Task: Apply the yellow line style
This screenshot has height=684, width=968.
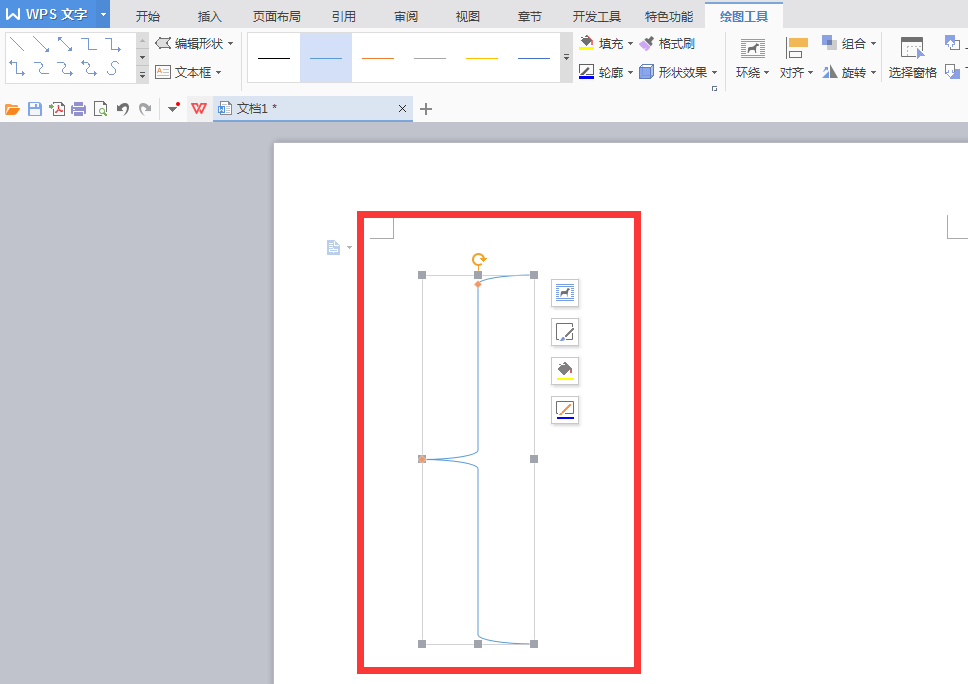Action: pos(482,58)
